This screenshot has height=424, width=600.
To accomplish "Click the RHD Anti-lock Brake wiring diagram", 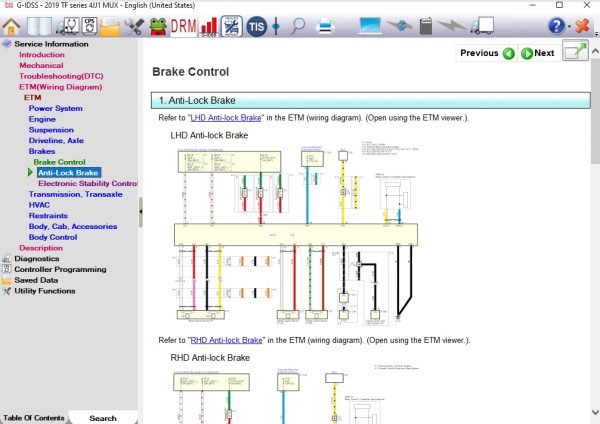I will (295, 394).
